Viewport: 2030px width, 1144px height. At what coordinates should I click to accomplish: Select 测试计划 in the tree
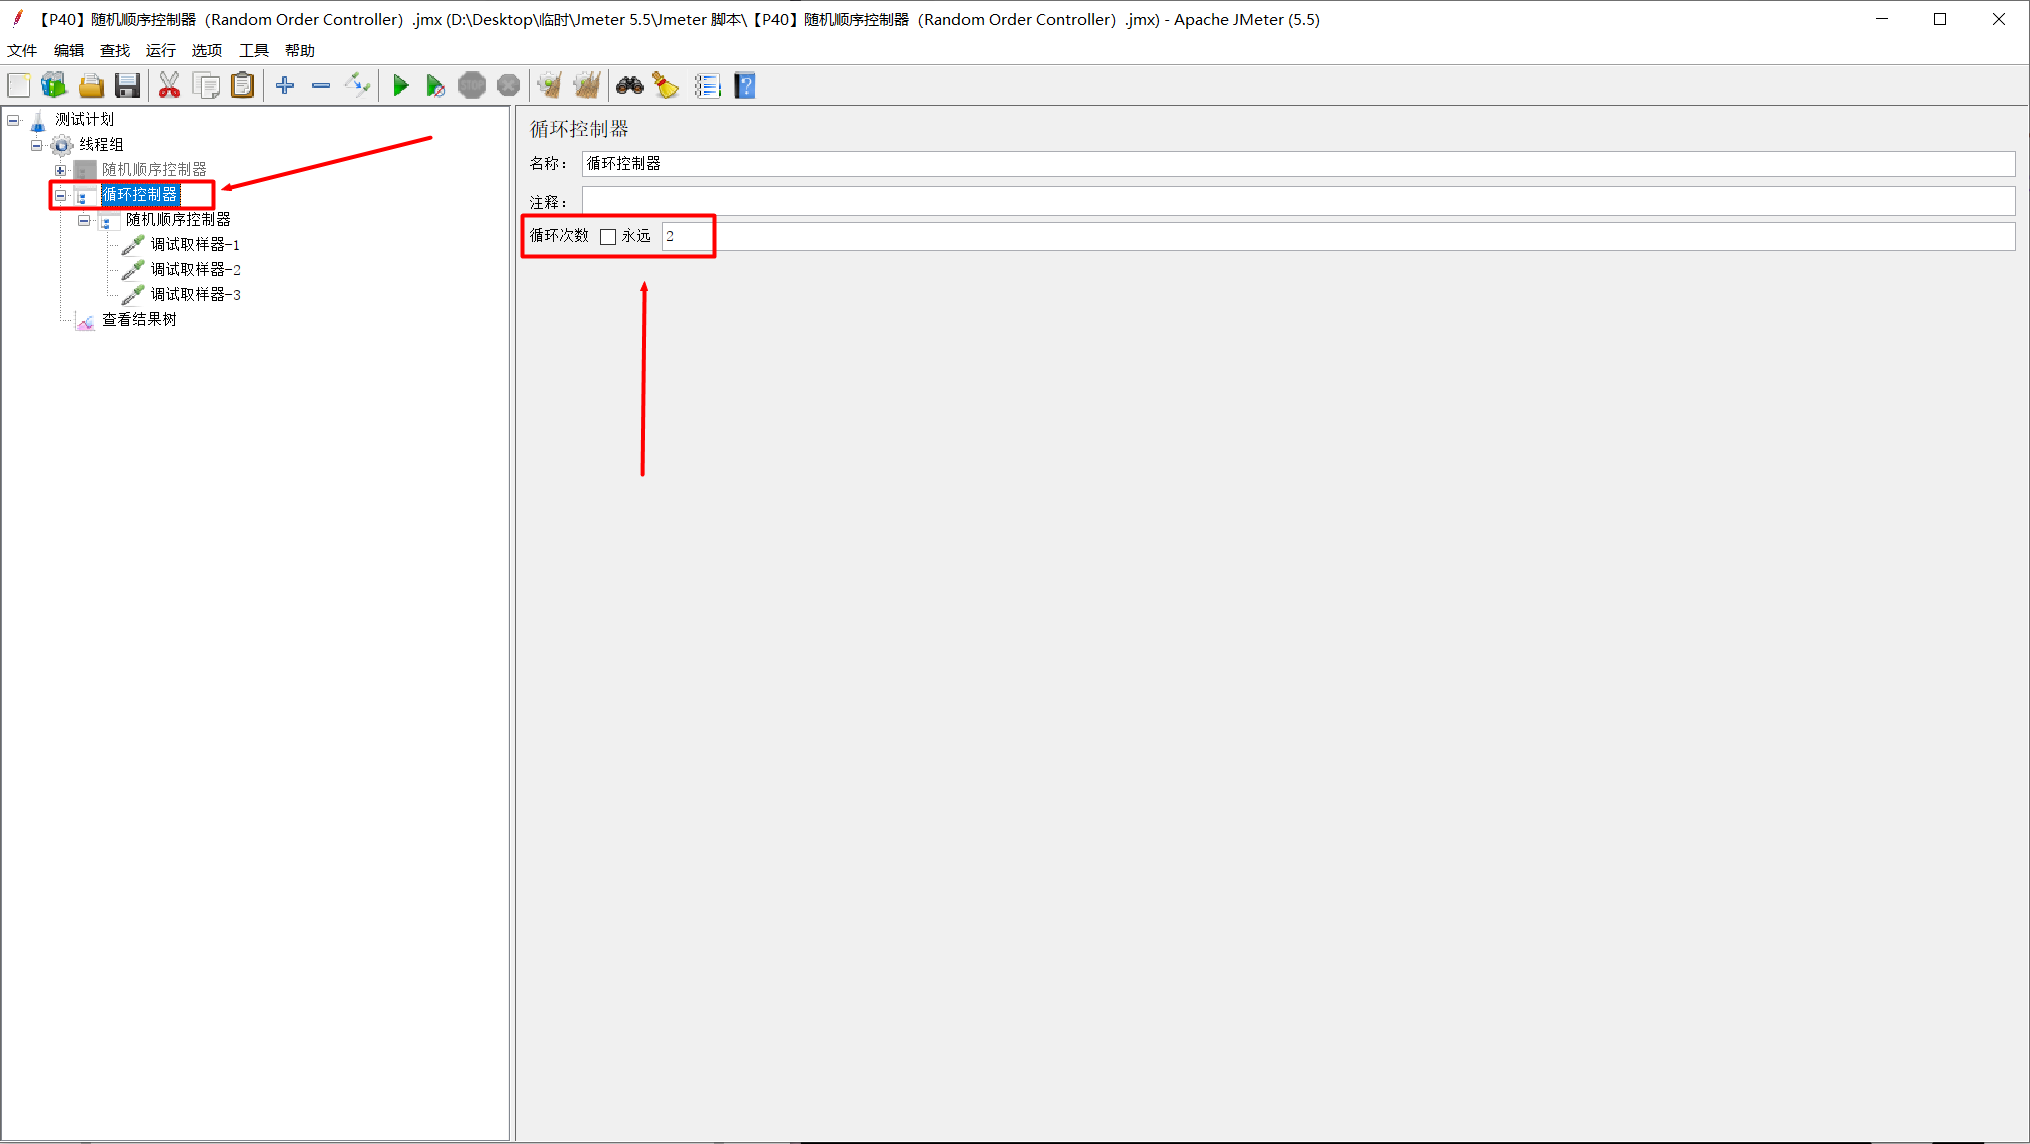[84, 120]
